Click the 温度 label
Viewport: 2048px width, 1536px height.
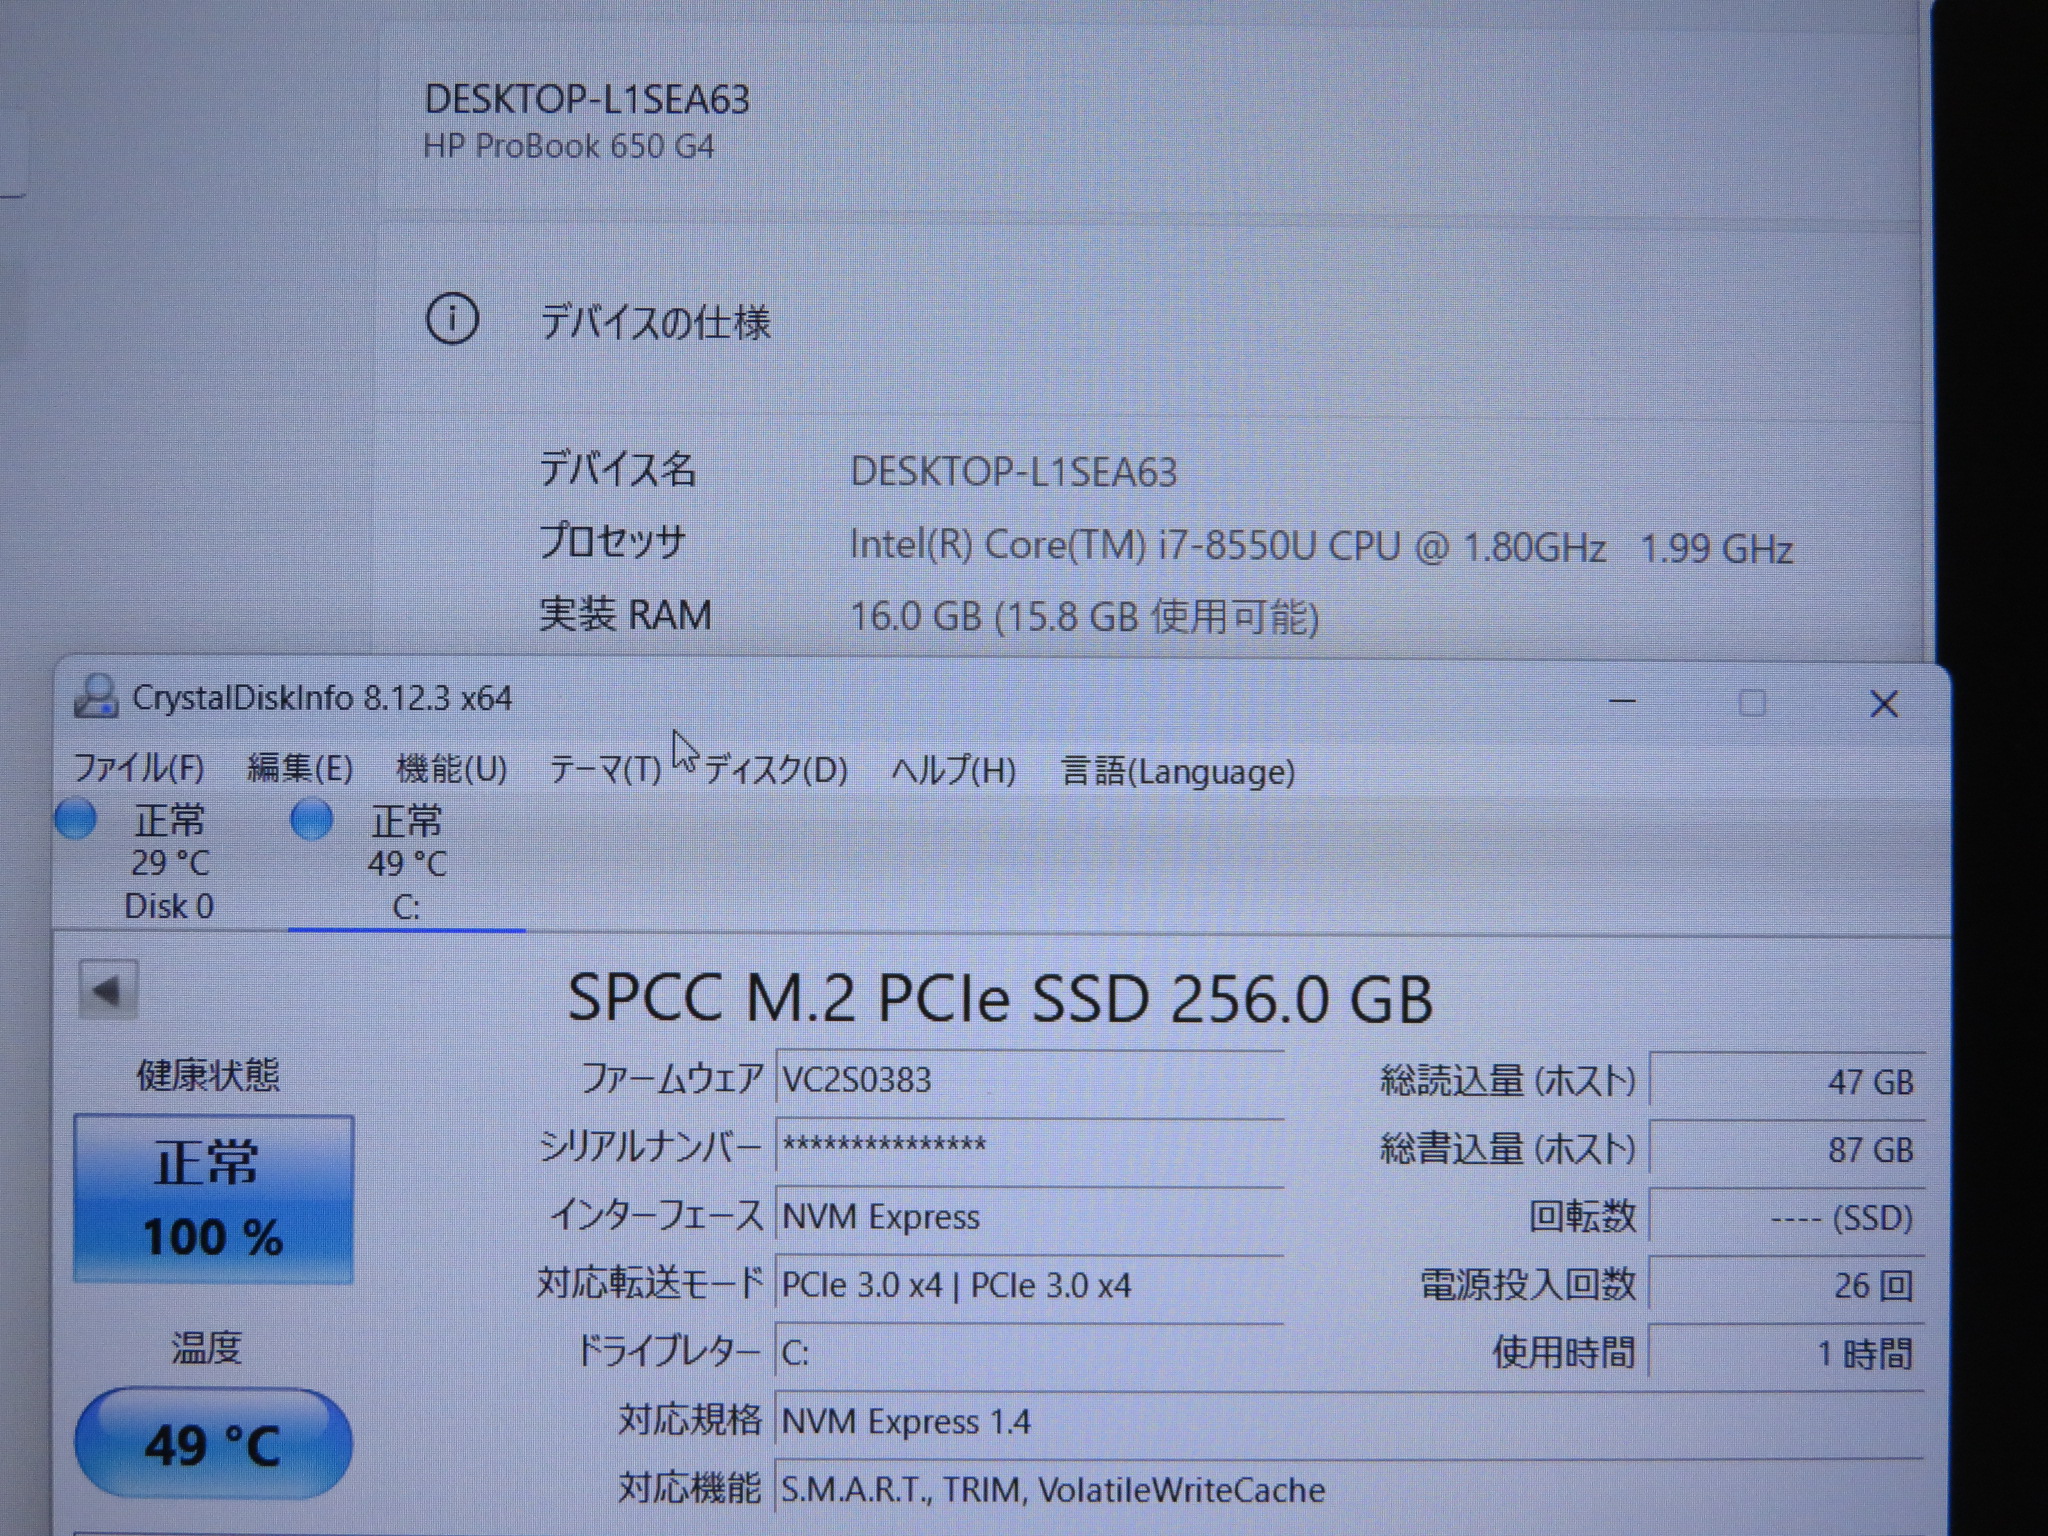click(x=207, y=1348)
